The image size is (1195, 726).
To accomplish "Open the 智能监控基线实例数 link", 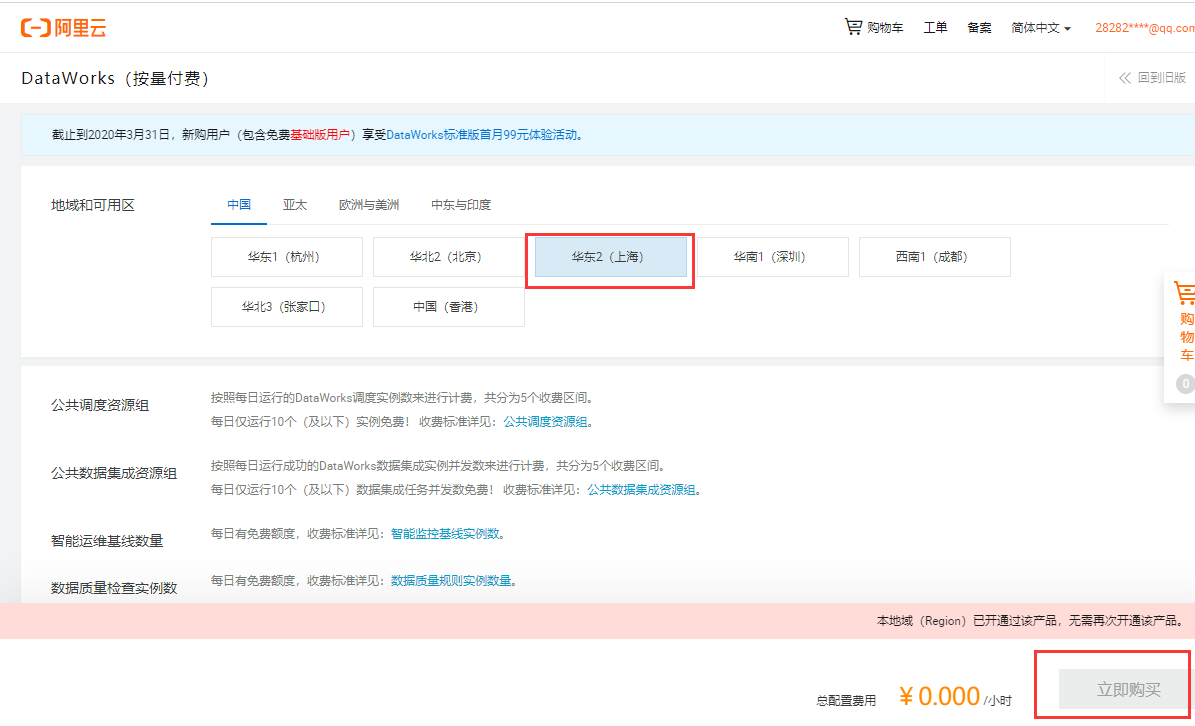I will point(445,534).
